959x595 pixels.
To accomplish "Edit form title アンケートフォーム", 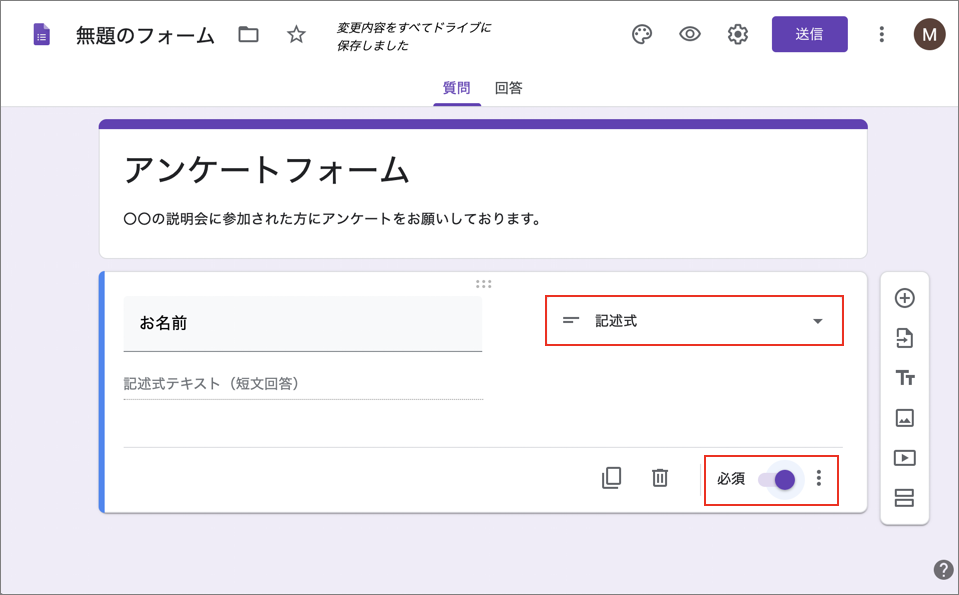I will coord(267,169).
